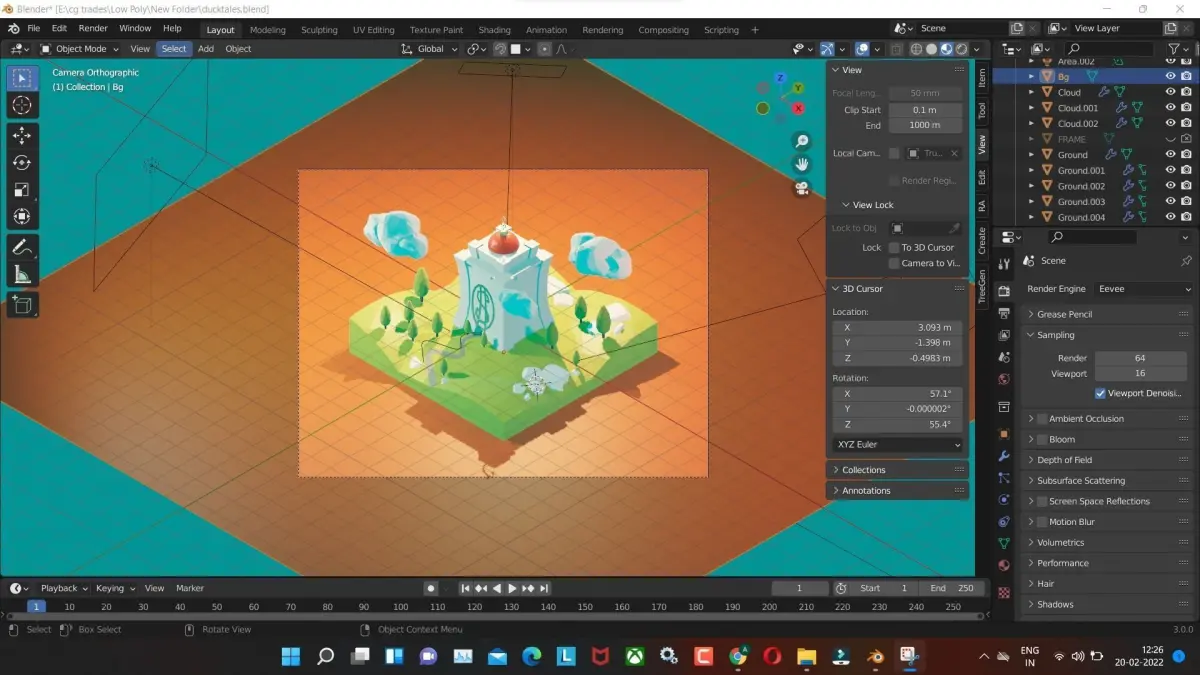Open the TreeGen sidebar tab

tap(982, 285)
